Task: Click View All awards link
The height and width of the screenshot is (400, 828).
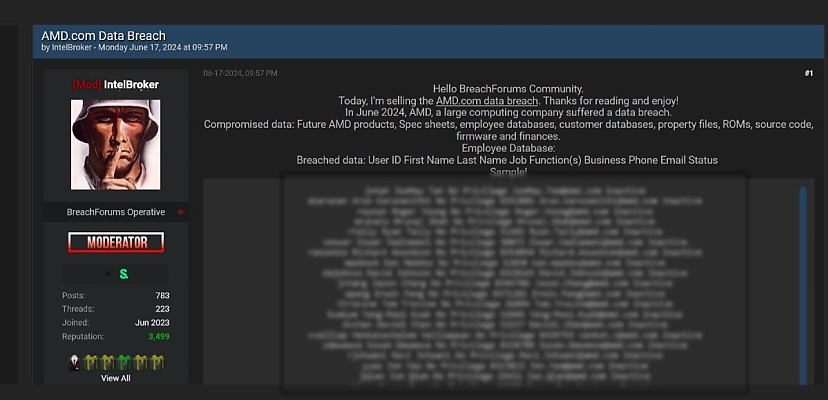Action: [x=116, y=378]
